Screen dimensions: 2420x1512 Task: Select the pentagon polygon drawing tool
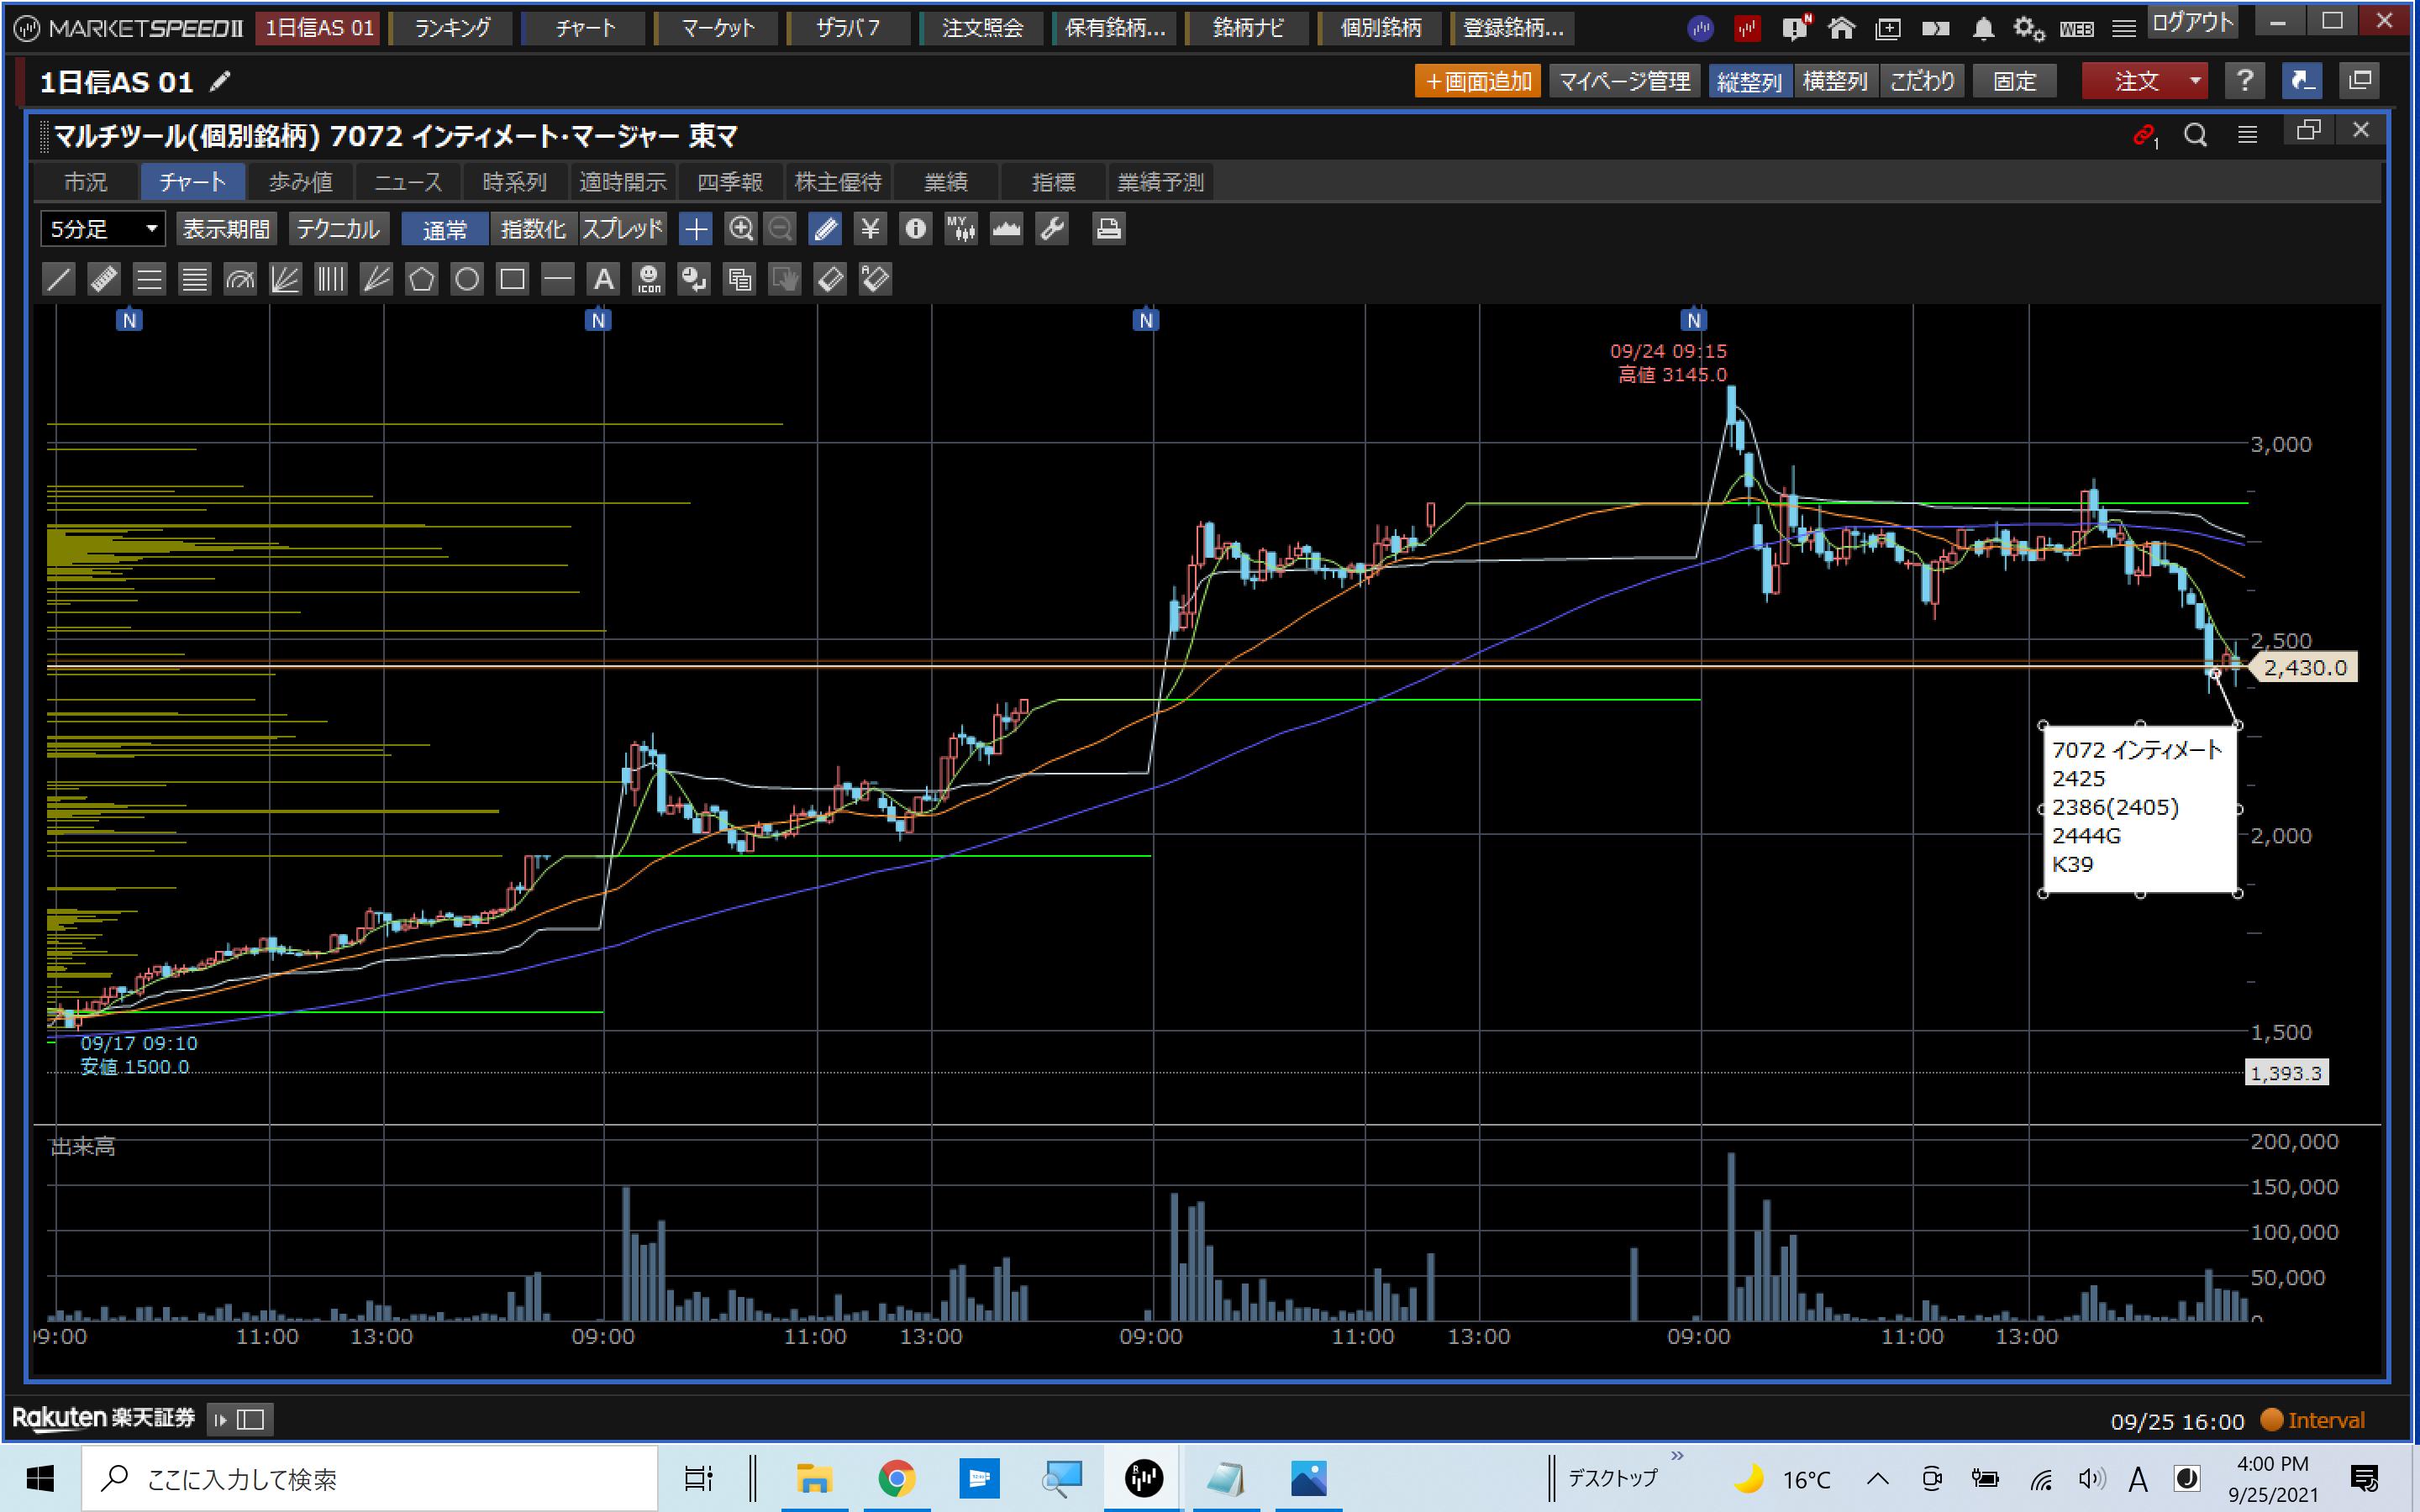click(421, 279)
